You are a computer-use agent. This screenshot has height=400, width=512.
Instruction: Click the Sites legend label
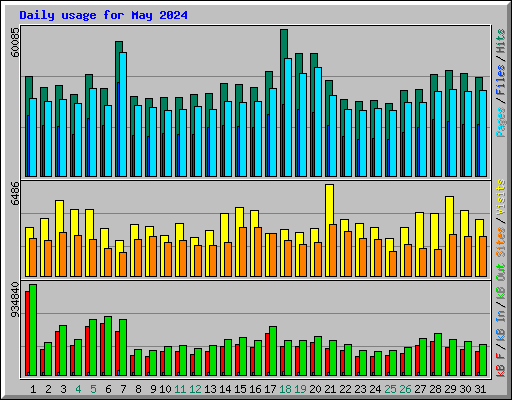[500, 242]
